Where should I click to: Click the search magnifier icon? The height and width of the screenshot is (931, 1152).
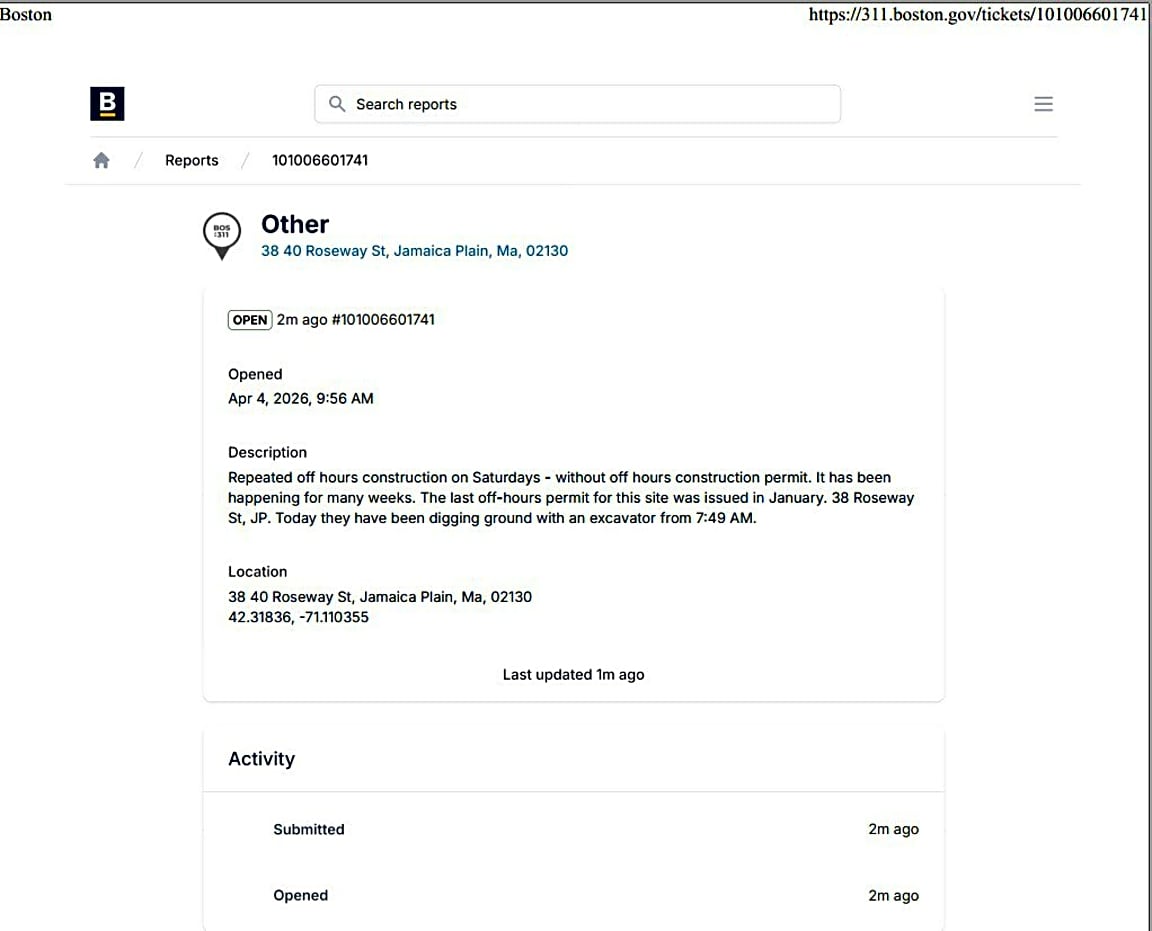click(337, 104)
